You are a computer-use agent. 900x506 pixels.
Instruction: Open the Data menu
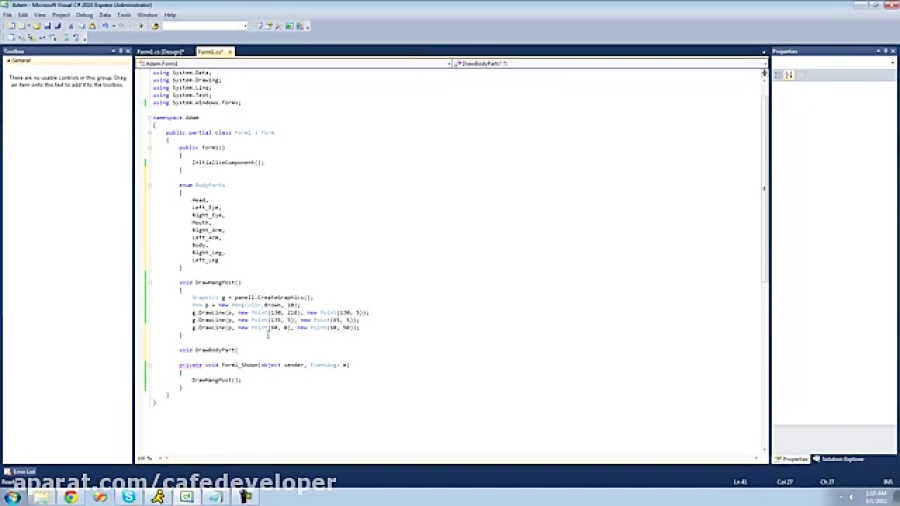coord(105,15)
